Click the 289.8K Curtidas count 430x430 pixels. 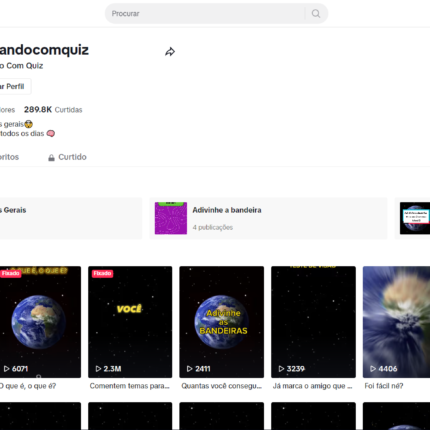[x=53, y=110]
